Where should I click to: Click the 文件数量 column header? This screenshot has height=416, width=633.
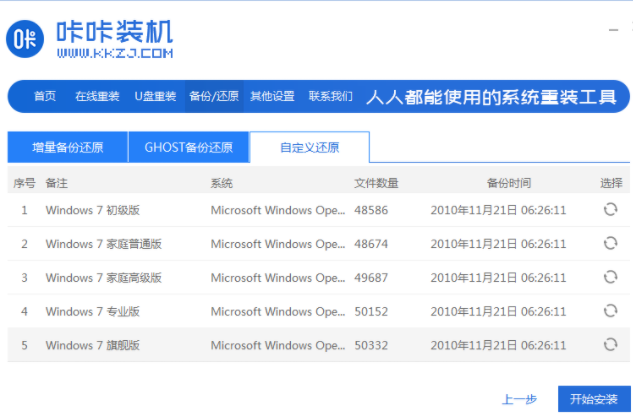coord(376,183)
